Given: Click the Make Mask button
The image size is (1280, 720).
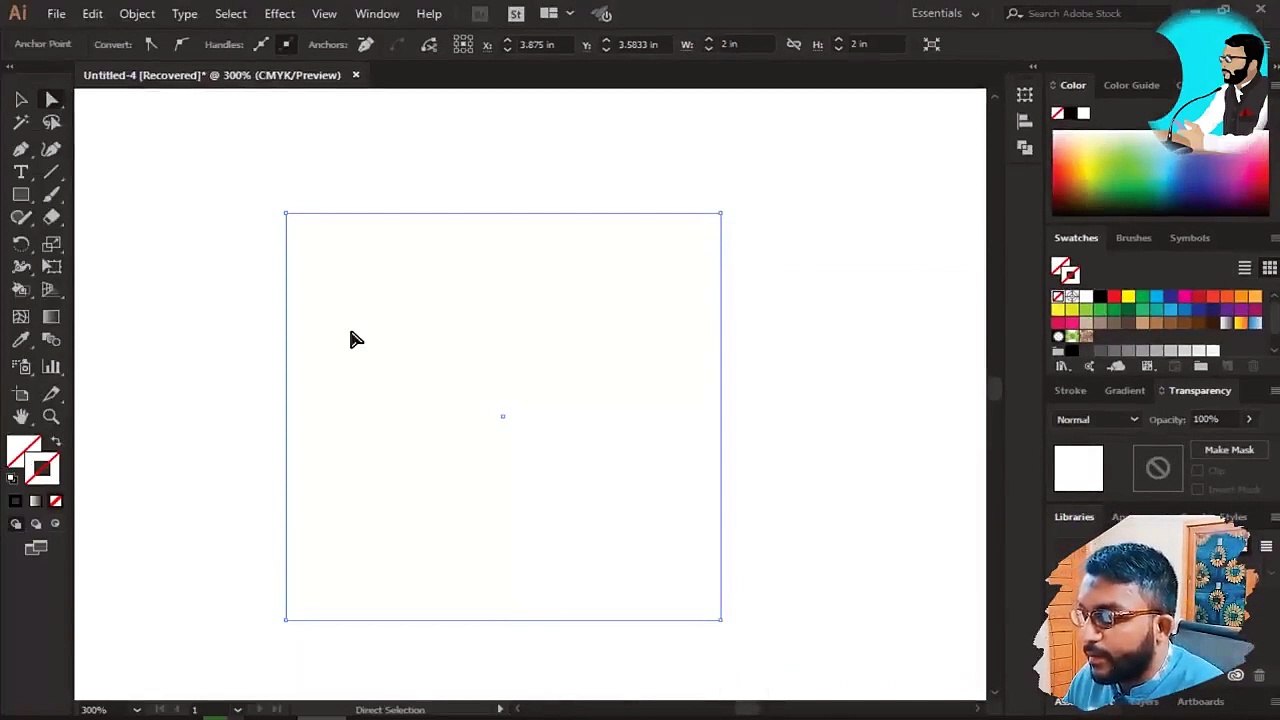Looking at the screenshot, I should click(x=1229, y=450).
